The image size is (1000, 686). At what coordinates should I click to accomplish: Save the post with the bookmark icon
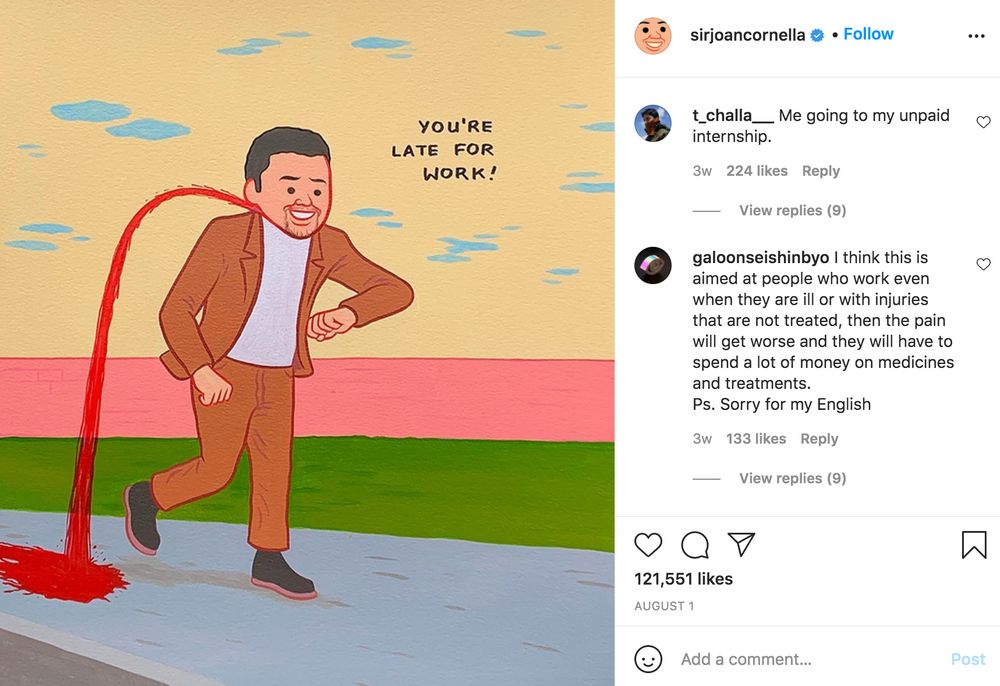click(x=974, y=544)
